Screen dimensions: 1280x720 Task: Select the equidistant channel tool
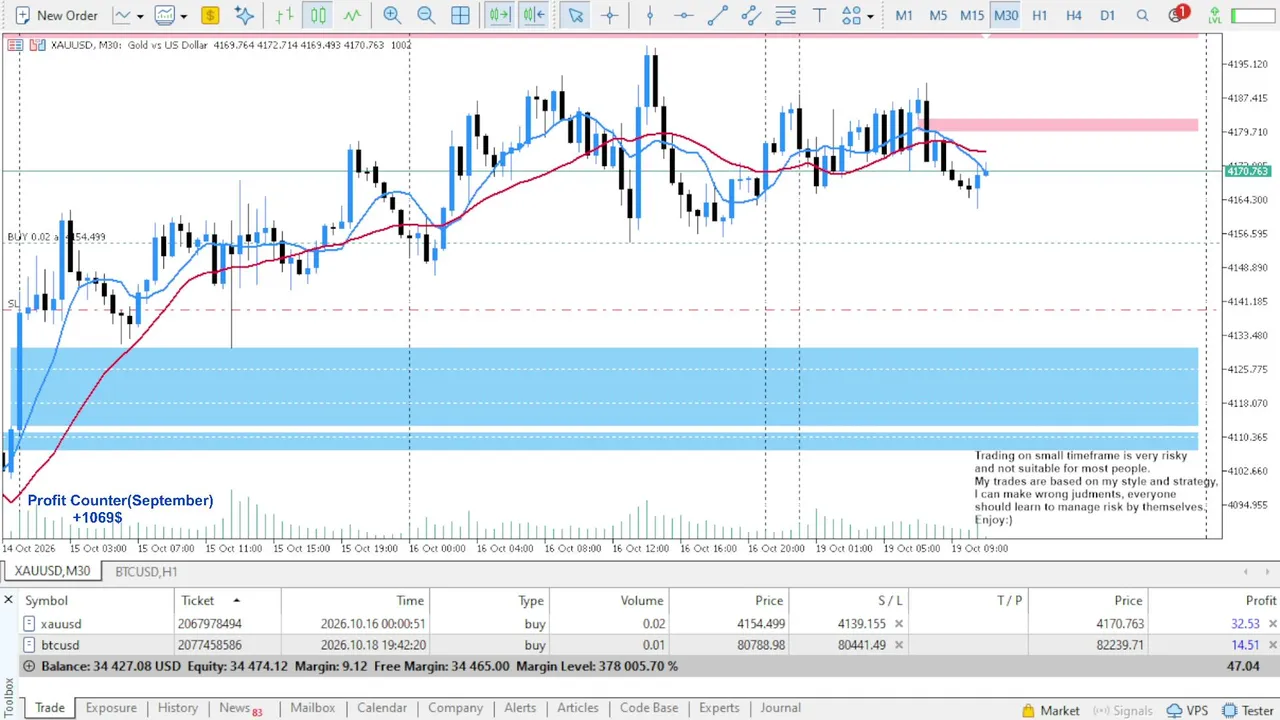coord(752,15)
